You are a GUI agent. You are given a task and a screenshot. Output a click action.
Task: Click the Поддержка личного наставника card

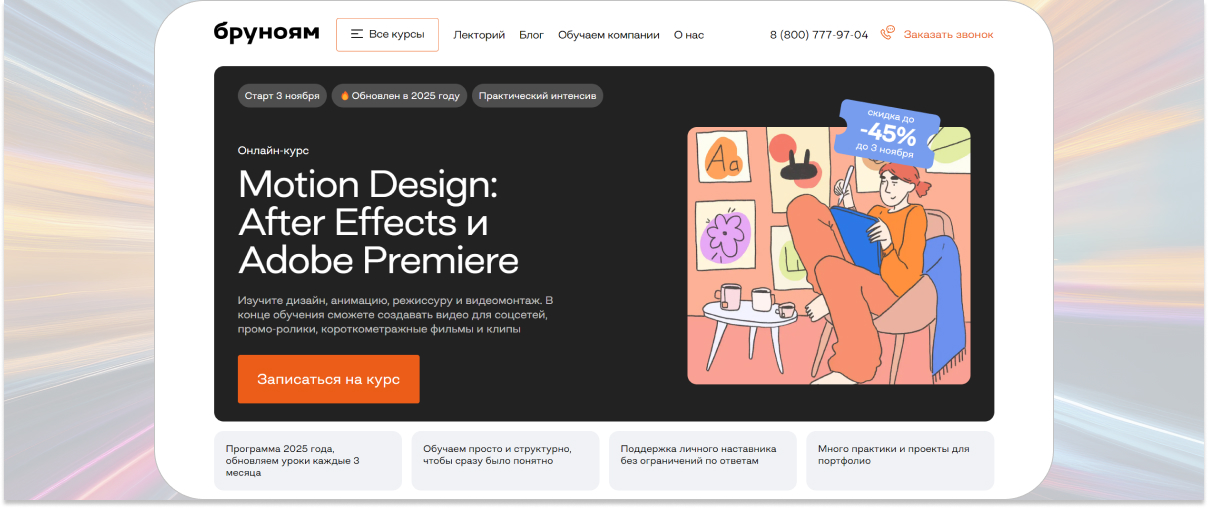[x=703, y=461]
